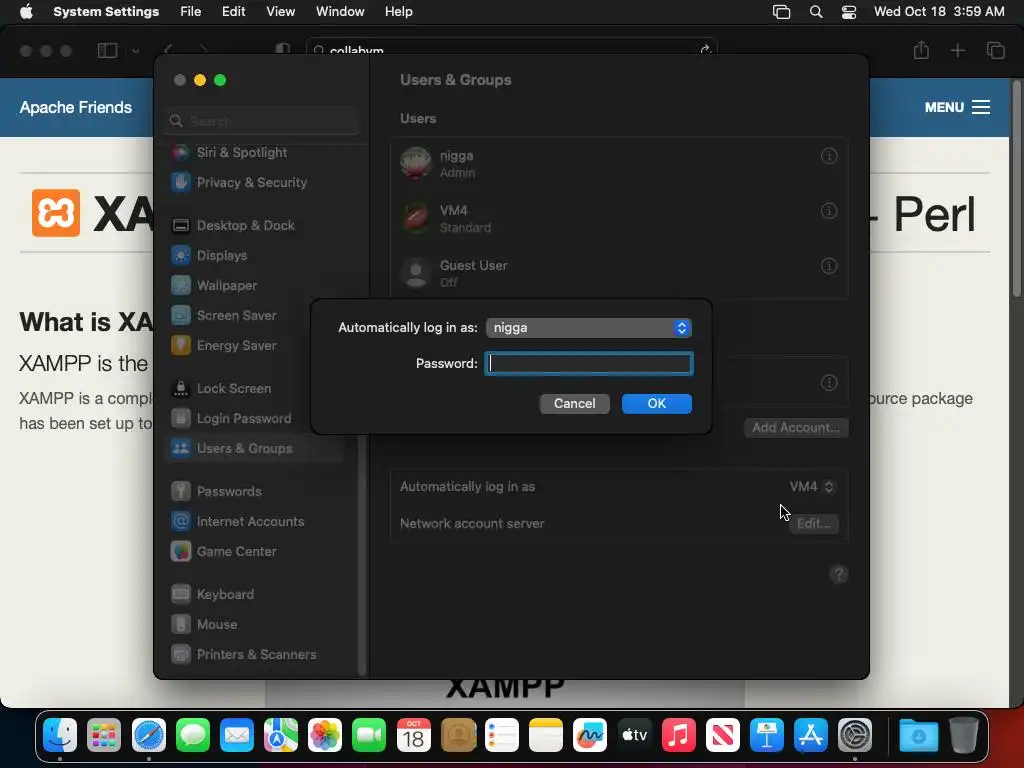Image resolution: width=1024 pixels, height=768 pixels.
Task: Open Maps from the Dock
Action: tap(281, 735)
